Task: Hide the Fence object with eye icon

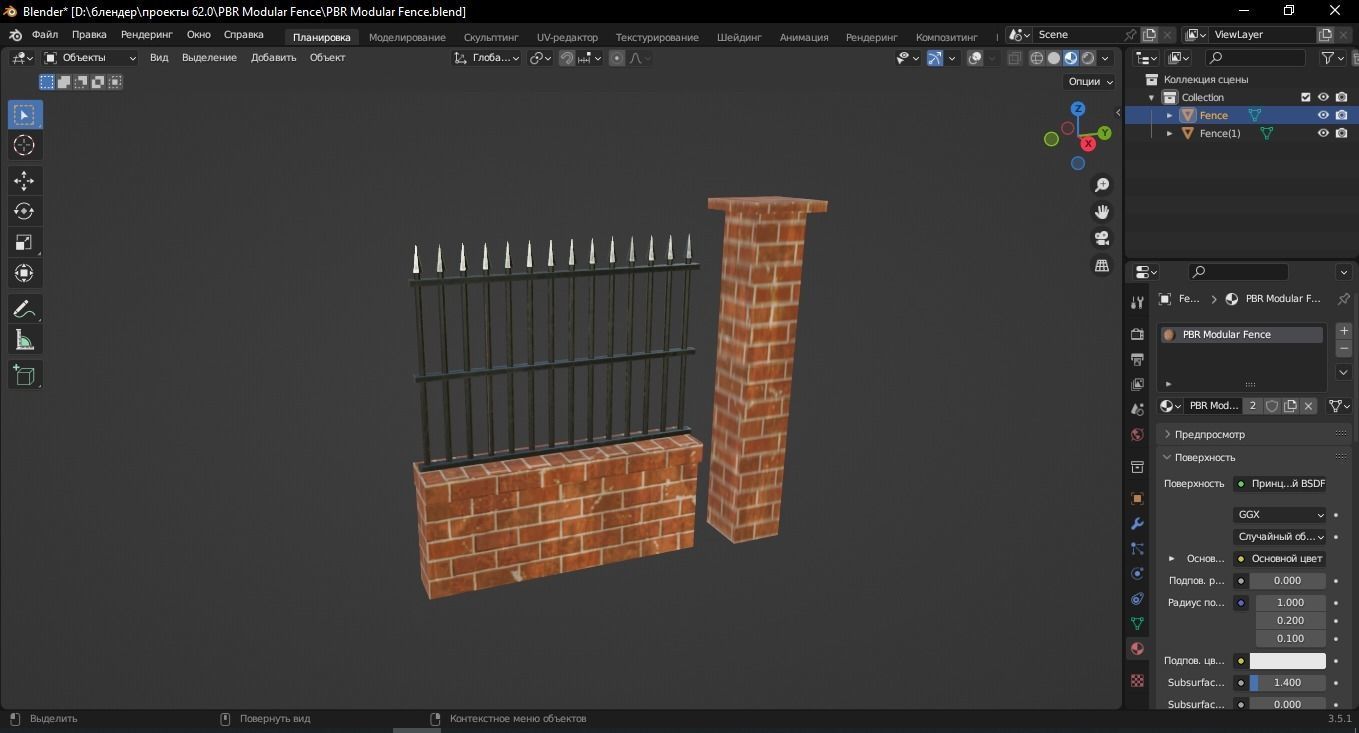Action: point(1323,115)
